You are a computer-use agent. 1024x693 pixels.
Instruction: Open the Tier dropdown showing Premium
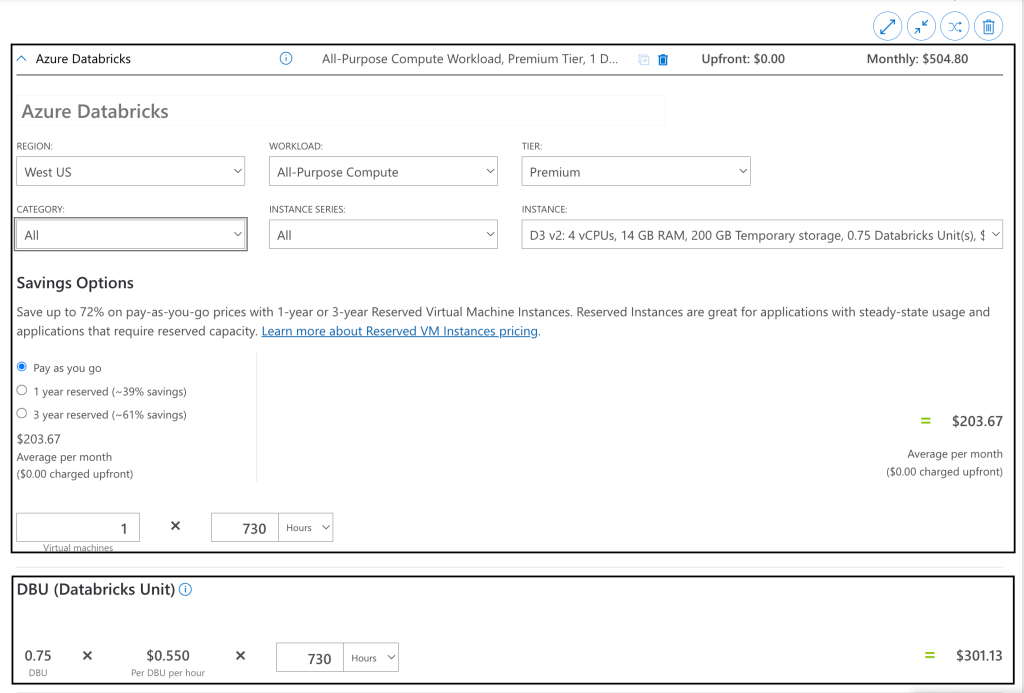(x=635, y=172)
